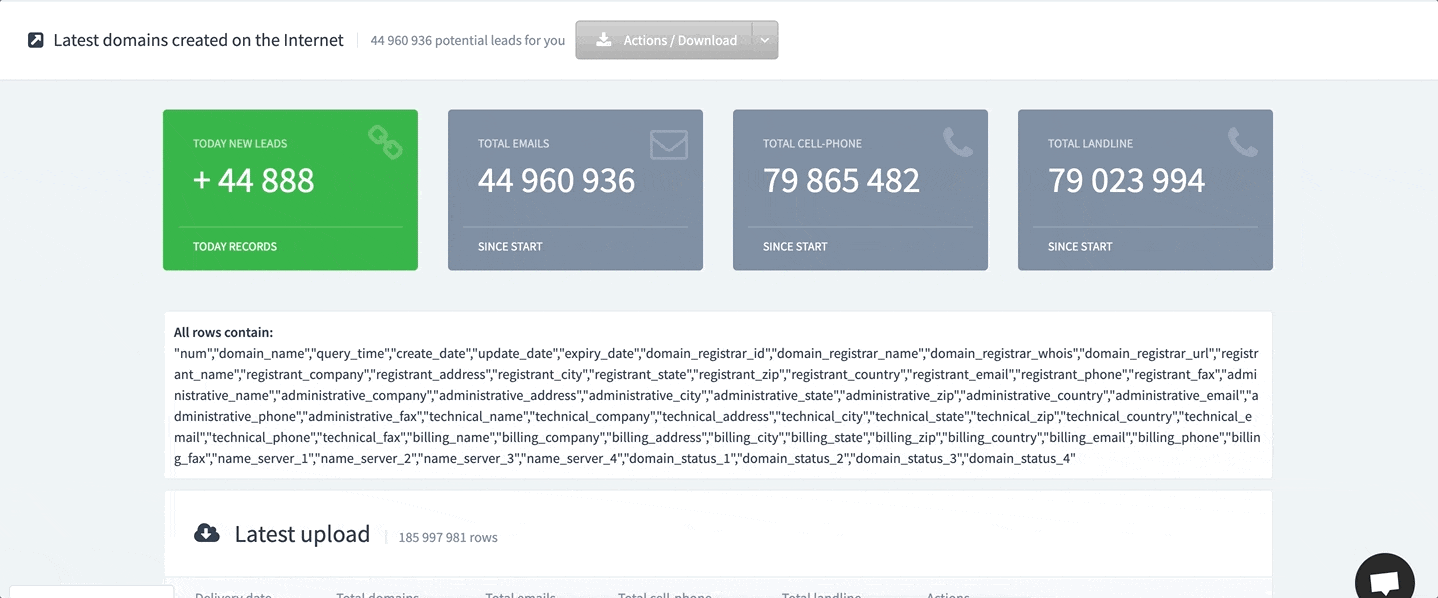
Task: Select the chain-link icon on Today New Leads card
Action: click(x=386, y=144)
